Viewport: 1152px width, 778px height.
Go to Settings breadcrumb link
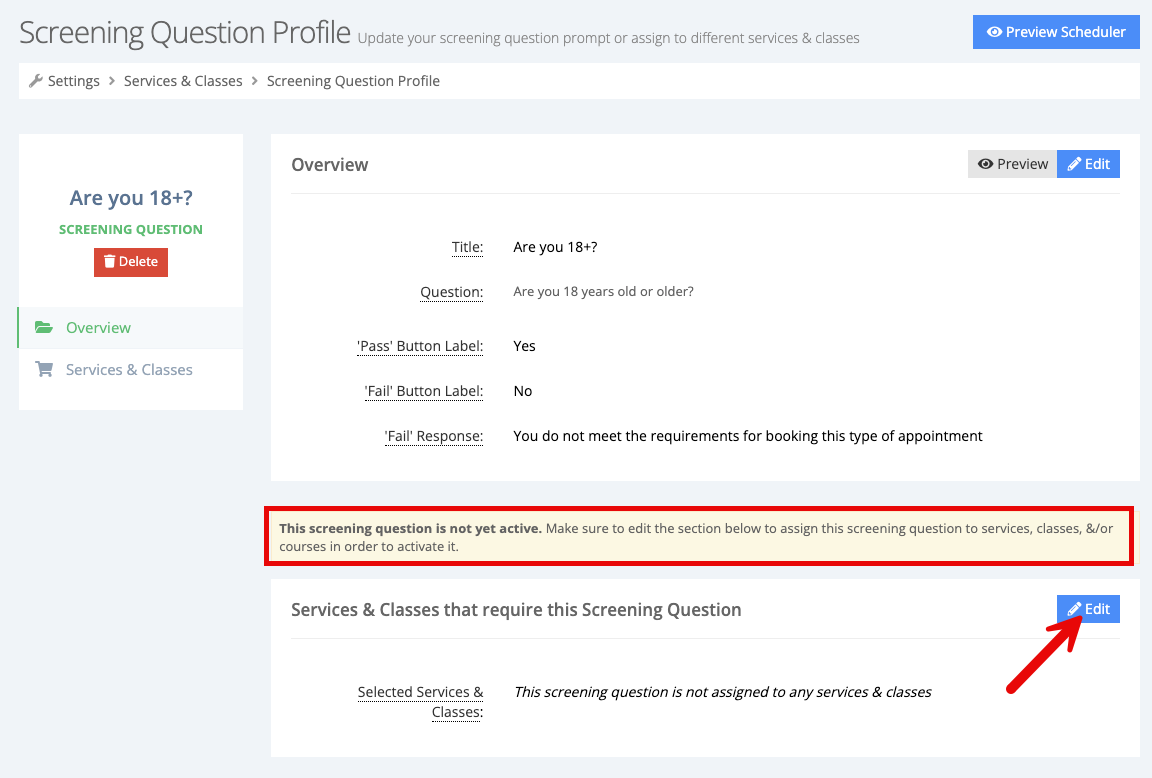73,81
